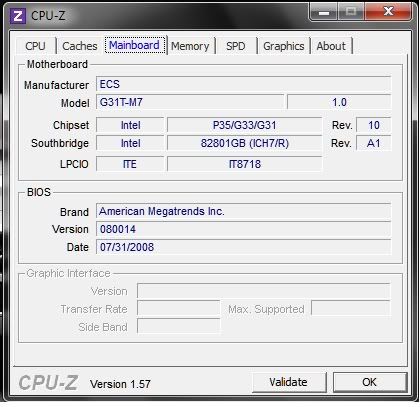Select the Model field G31T-M7
The width and height of the screenshot is (420, 407).
(x=190, y=102)
